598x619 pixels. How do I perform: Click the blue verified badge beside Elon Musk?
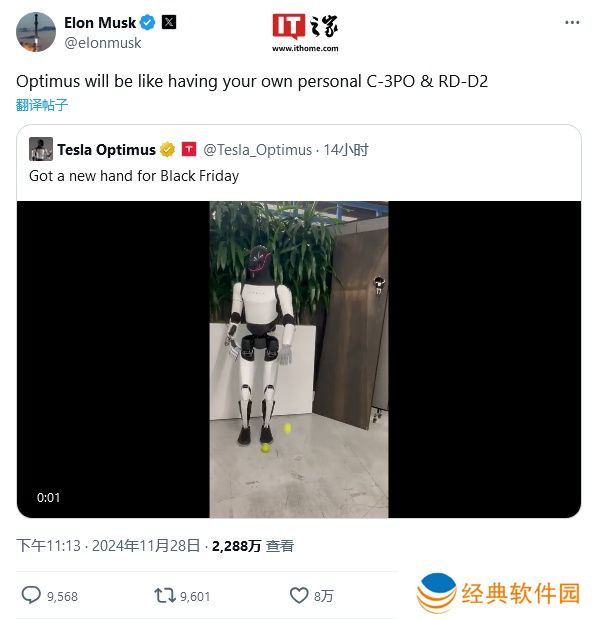[x=147, y=23]
